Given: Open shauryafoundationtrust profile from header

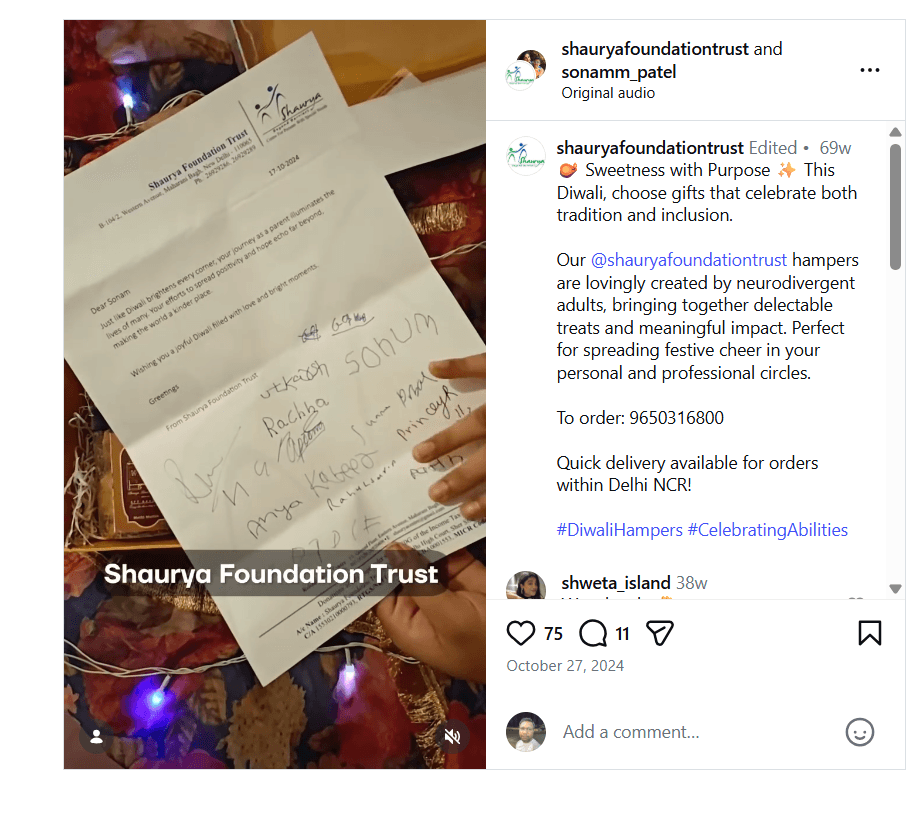Looking at the screenshot, I should pos(654,49).
